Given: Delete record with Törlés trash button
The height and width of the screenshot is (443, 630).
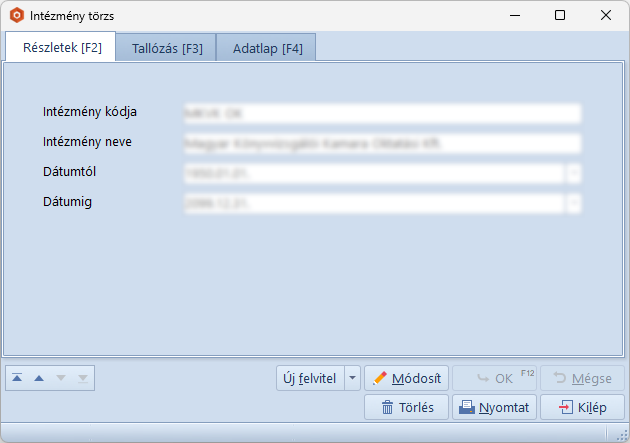Looking at the screenshot, I should click(406, 407).
